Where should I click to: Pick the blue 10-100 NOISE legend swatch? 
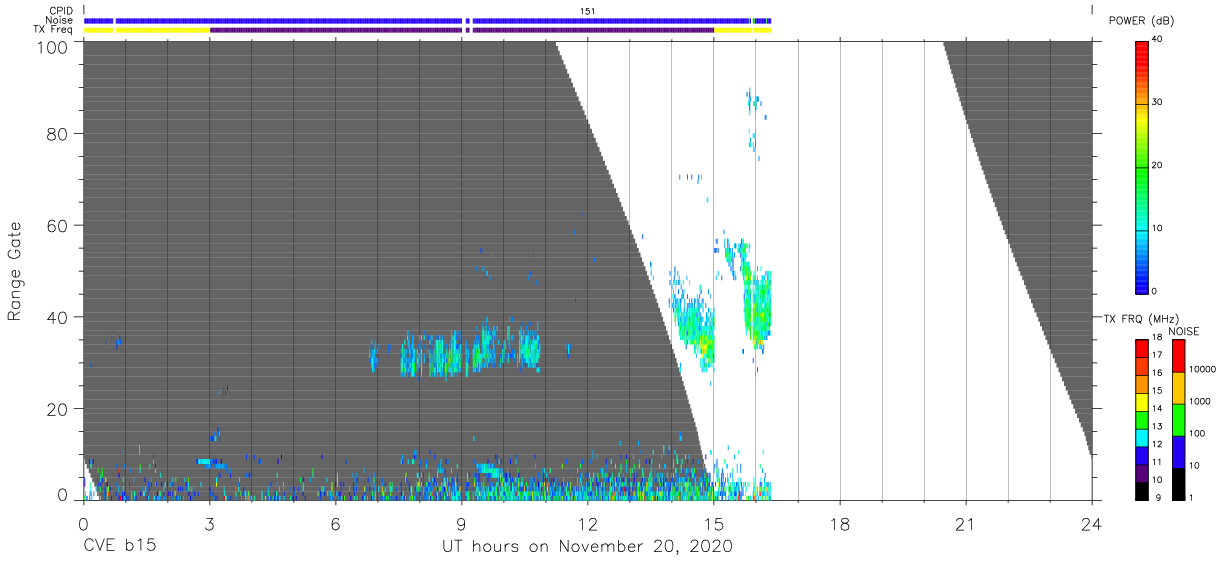pos(1178,451)
